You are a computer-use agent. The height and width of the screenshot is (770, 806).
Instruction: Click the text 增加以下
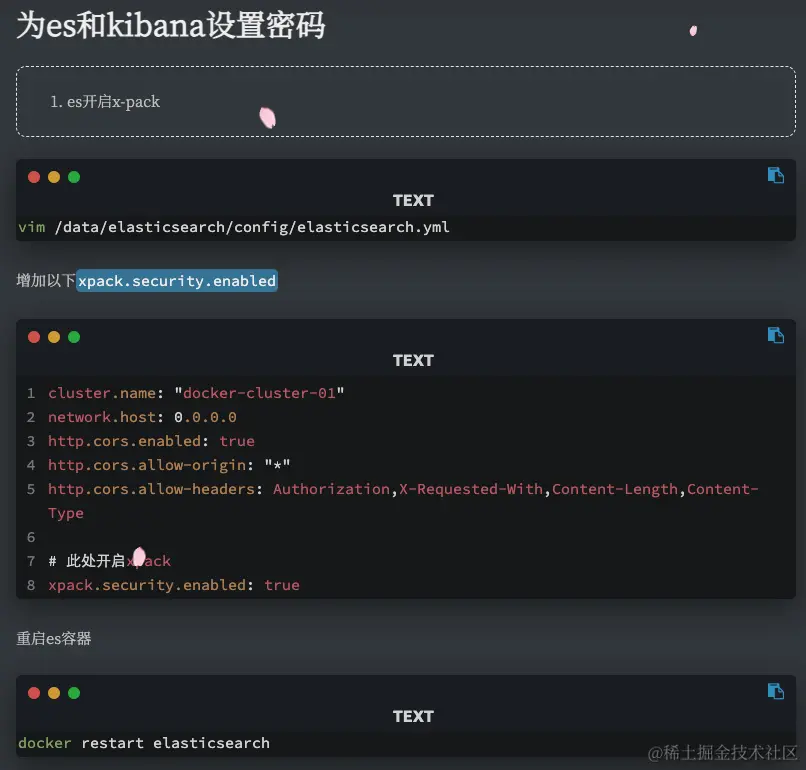[x=46, y=281]
